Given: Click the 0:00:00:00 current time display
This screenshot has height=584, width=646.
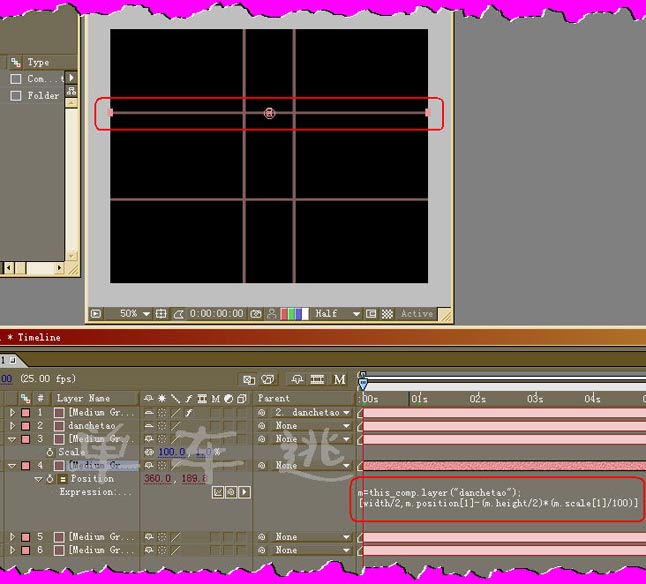Looking at the screenshot, I should (217, 314).
